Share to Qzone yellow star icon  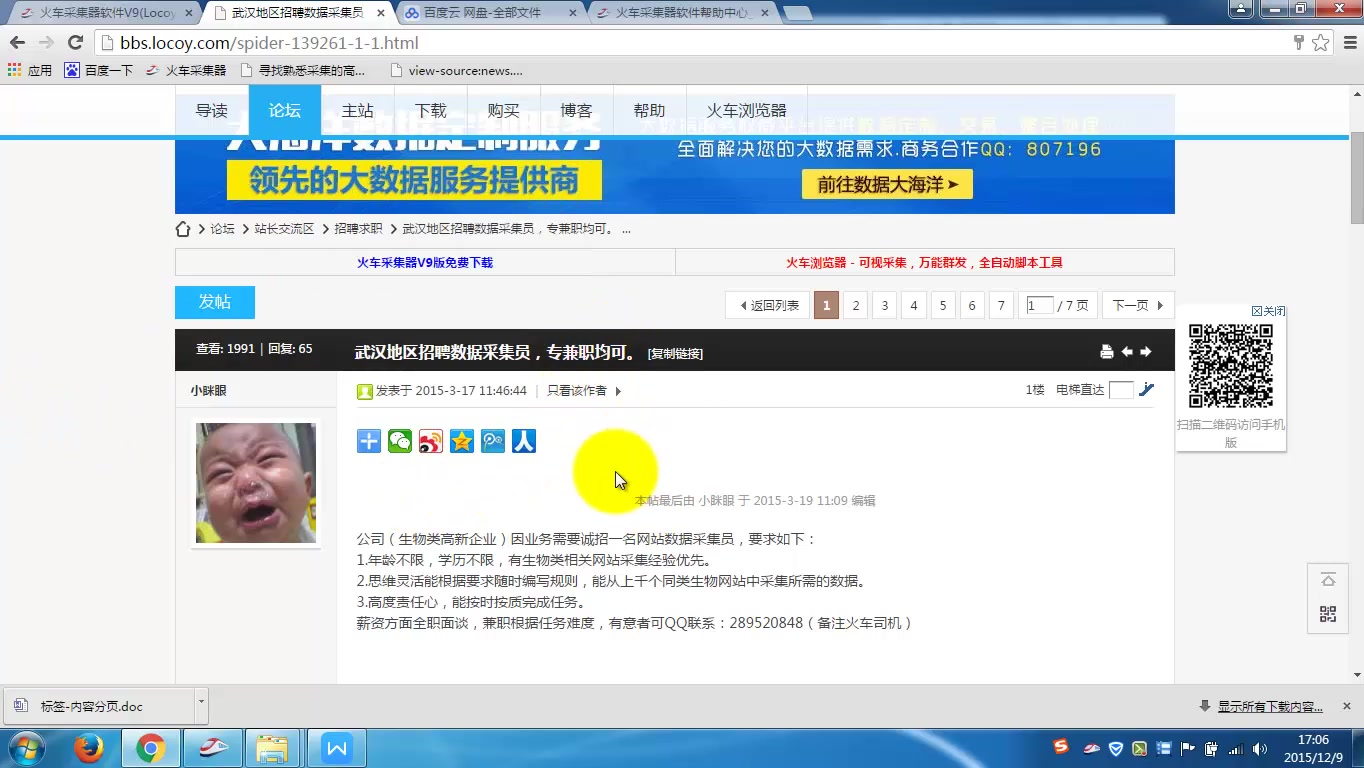tap(462, 441)
